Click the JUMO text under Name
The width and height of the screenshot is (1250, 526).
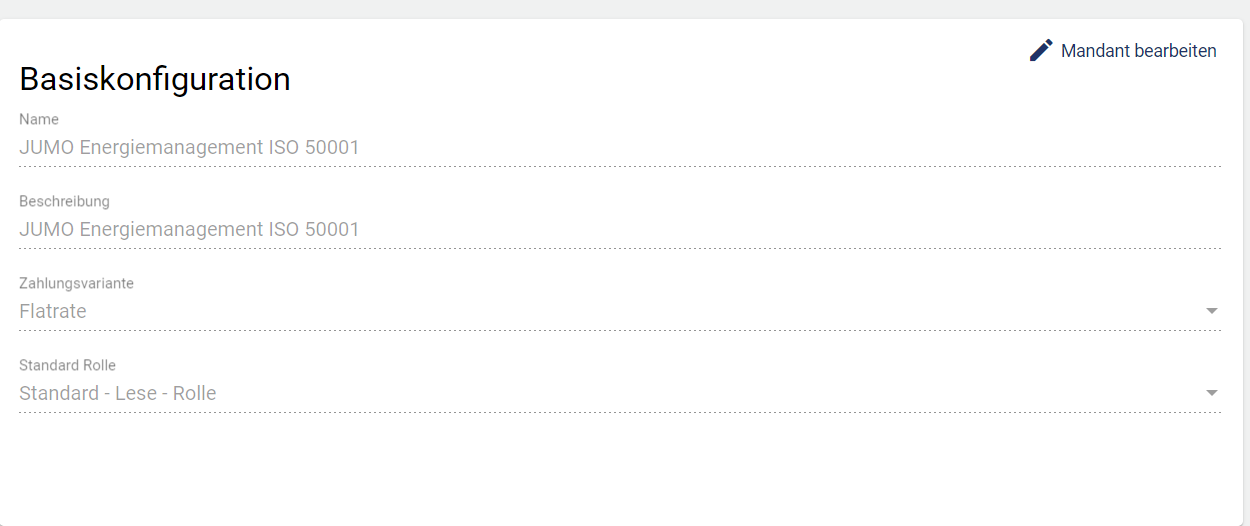[x=46, y=148]
